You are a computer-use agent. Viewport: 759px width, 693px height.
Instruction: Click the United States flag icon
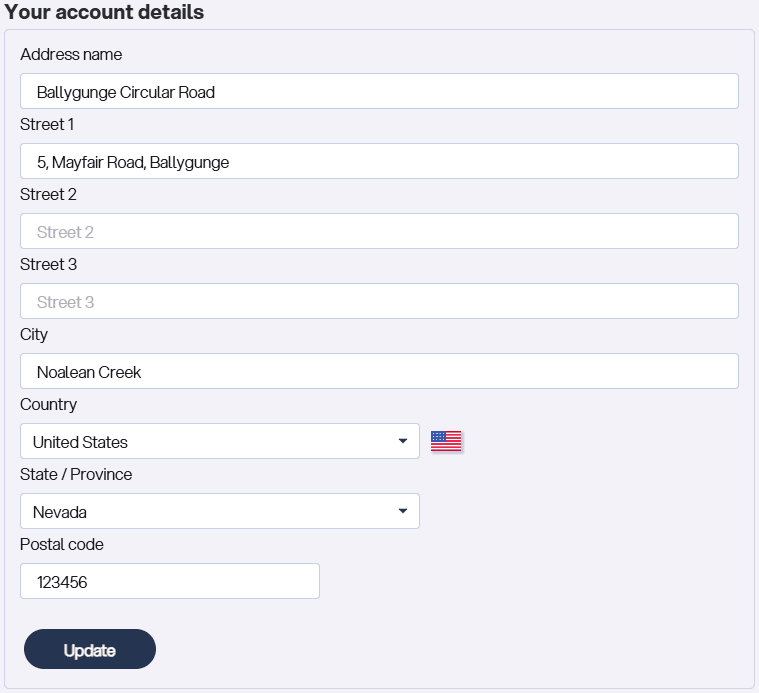pyautogui.click(x=446, y=441)
